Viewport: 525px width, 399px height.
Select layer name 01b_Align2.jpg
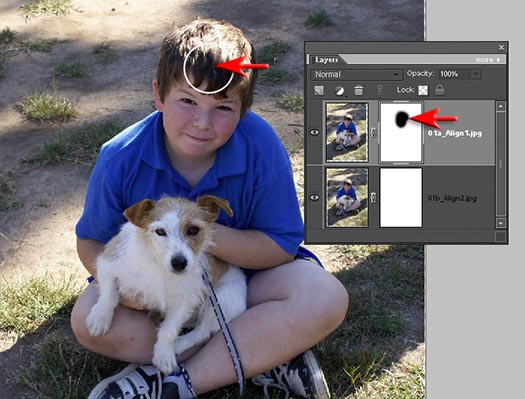tap(452, 198)
